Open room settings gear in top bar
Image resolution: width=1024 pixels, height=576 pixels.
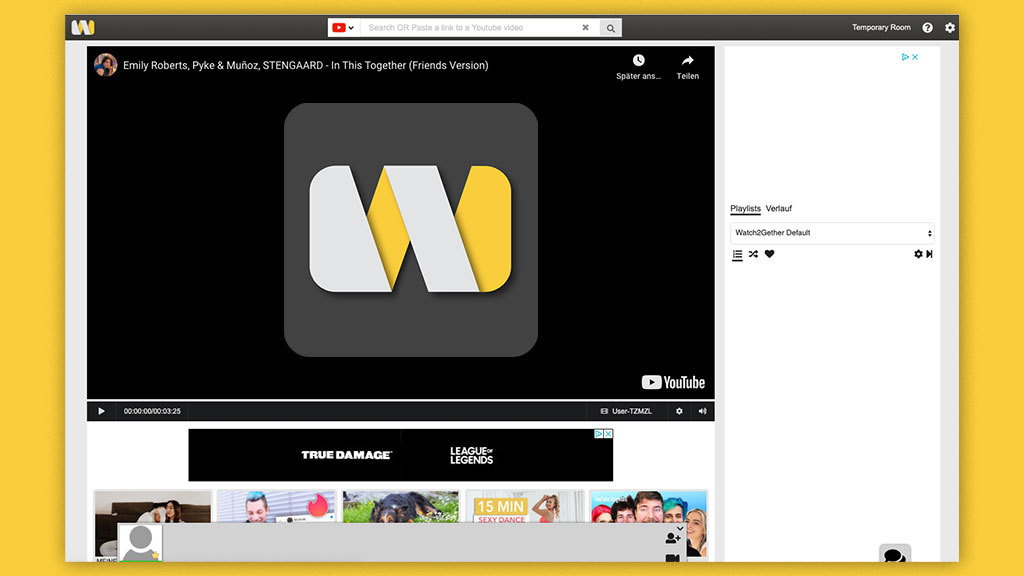[x=950, y=27]
